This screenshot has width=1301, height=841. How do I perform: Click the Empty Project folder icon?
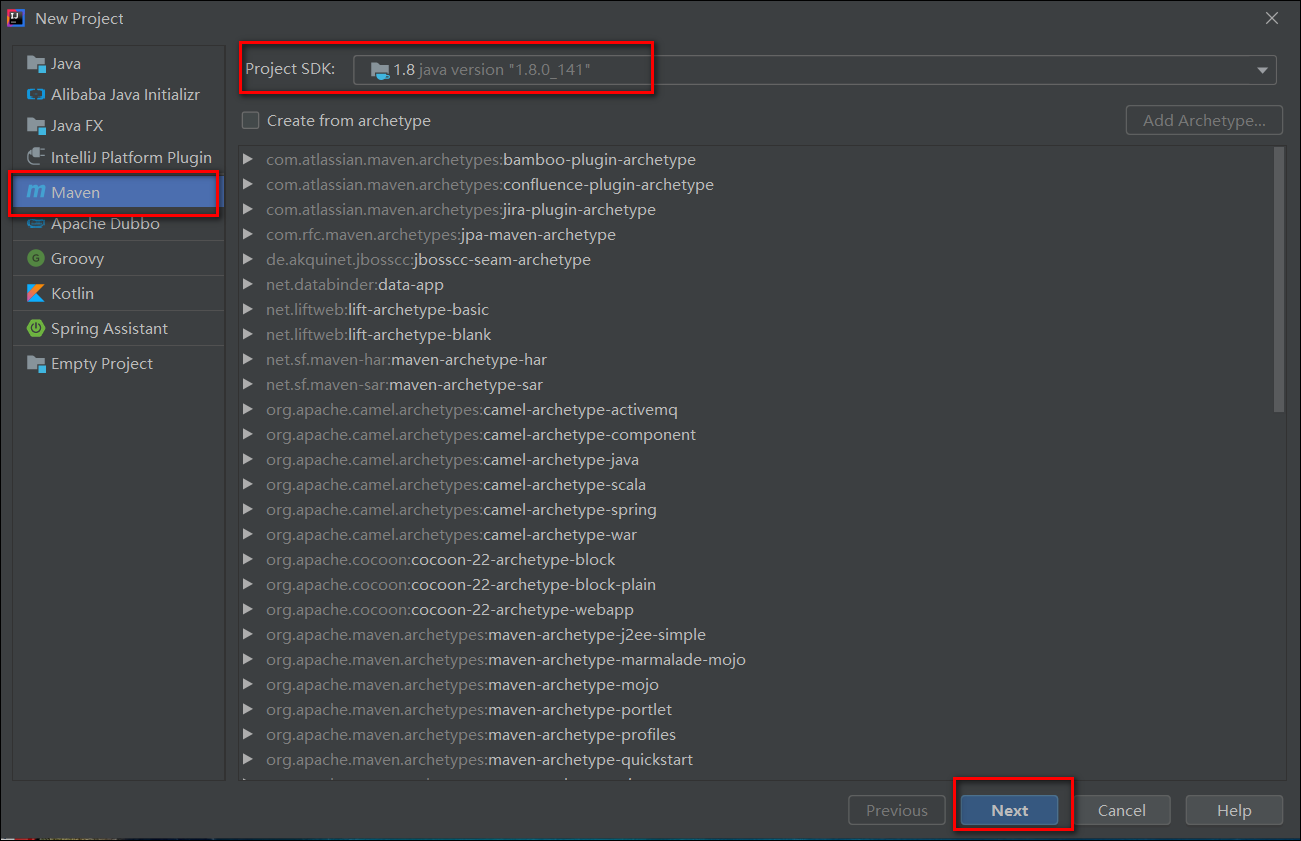[36, 364]
